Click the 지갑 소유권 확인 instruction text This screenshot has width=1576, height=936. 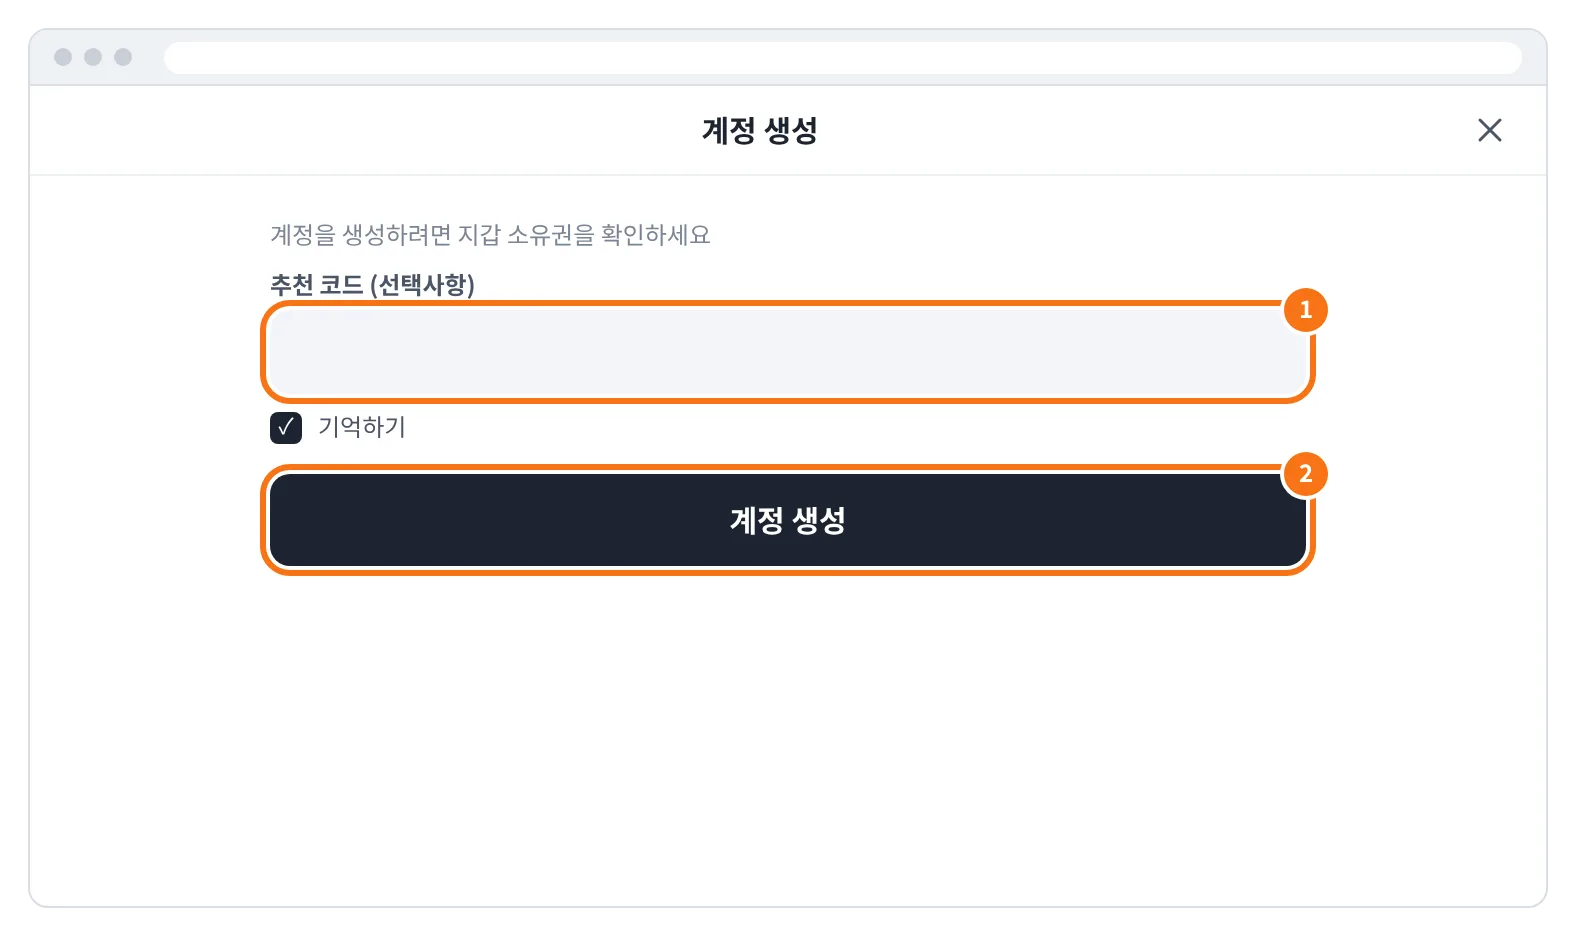(x=490, y=235)
